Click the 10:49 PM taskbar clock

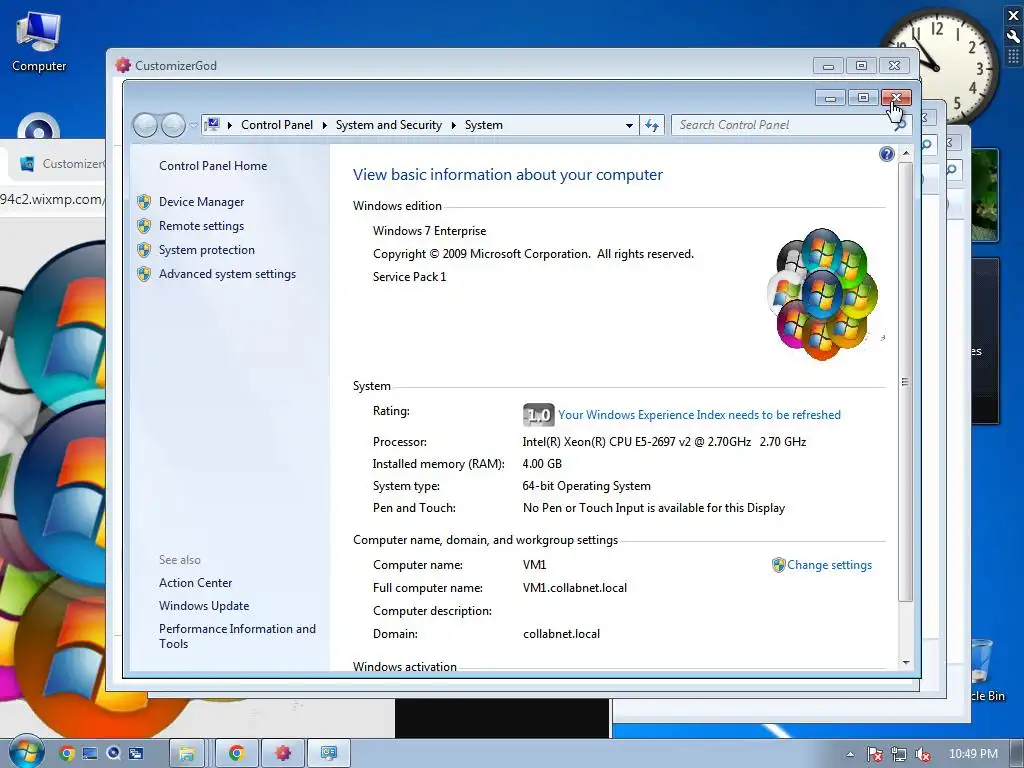(973, 754)
